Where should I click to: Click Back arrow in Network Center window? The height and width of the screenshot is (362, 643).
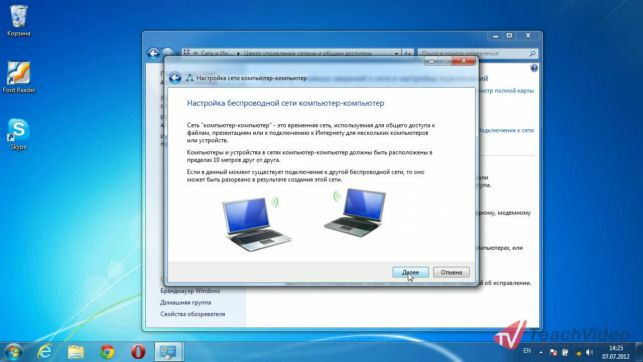click(153, 53)
